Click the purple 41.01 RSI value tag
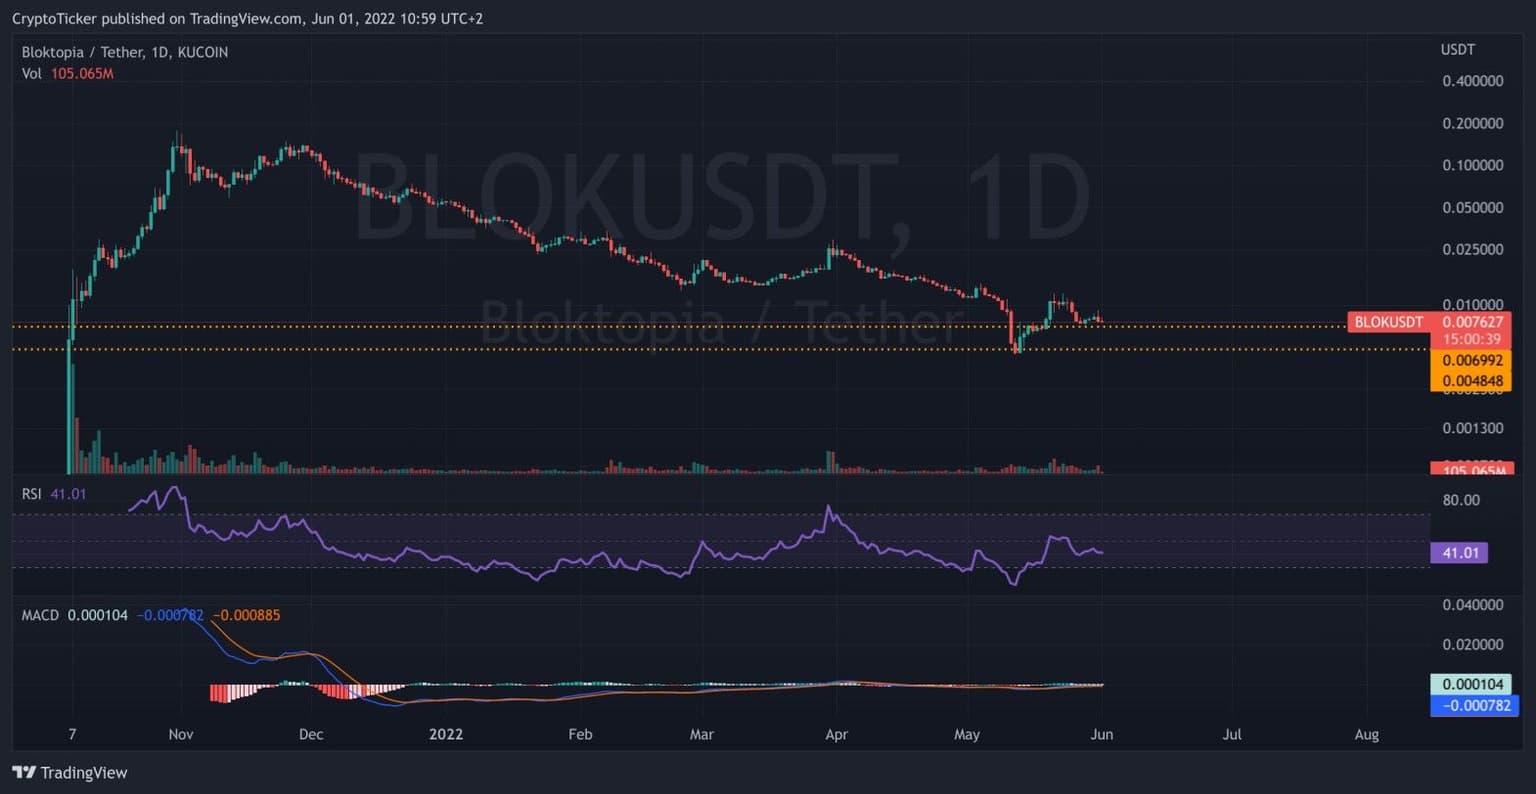 [1459, 553]
